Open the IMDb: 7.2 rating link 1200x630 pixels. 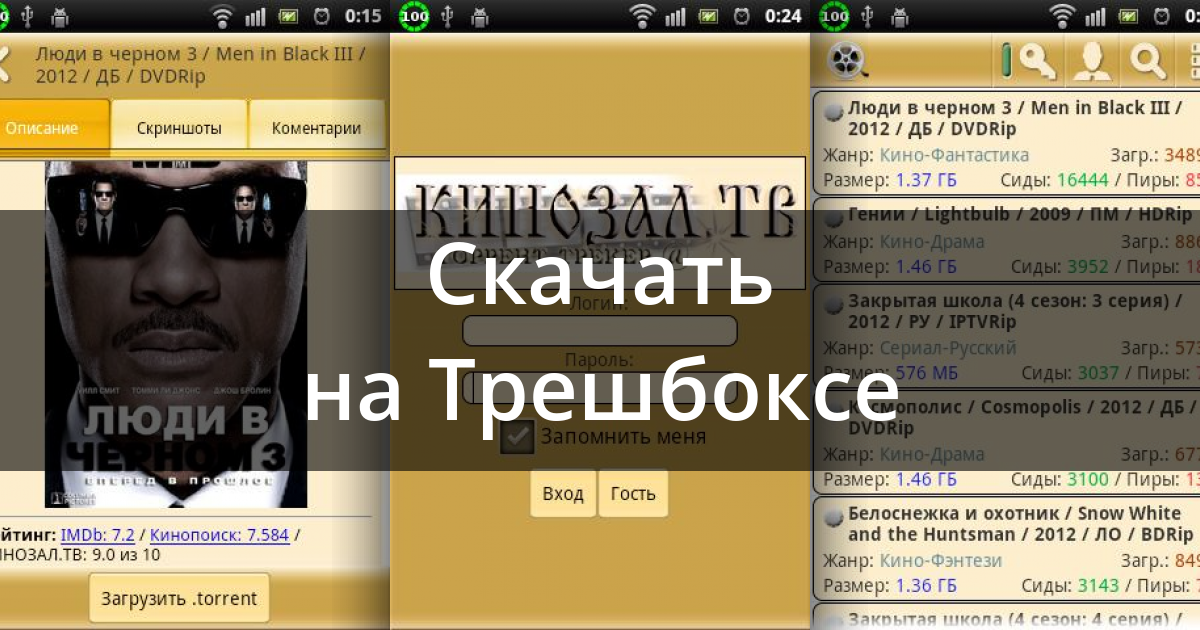pos(98,535)
